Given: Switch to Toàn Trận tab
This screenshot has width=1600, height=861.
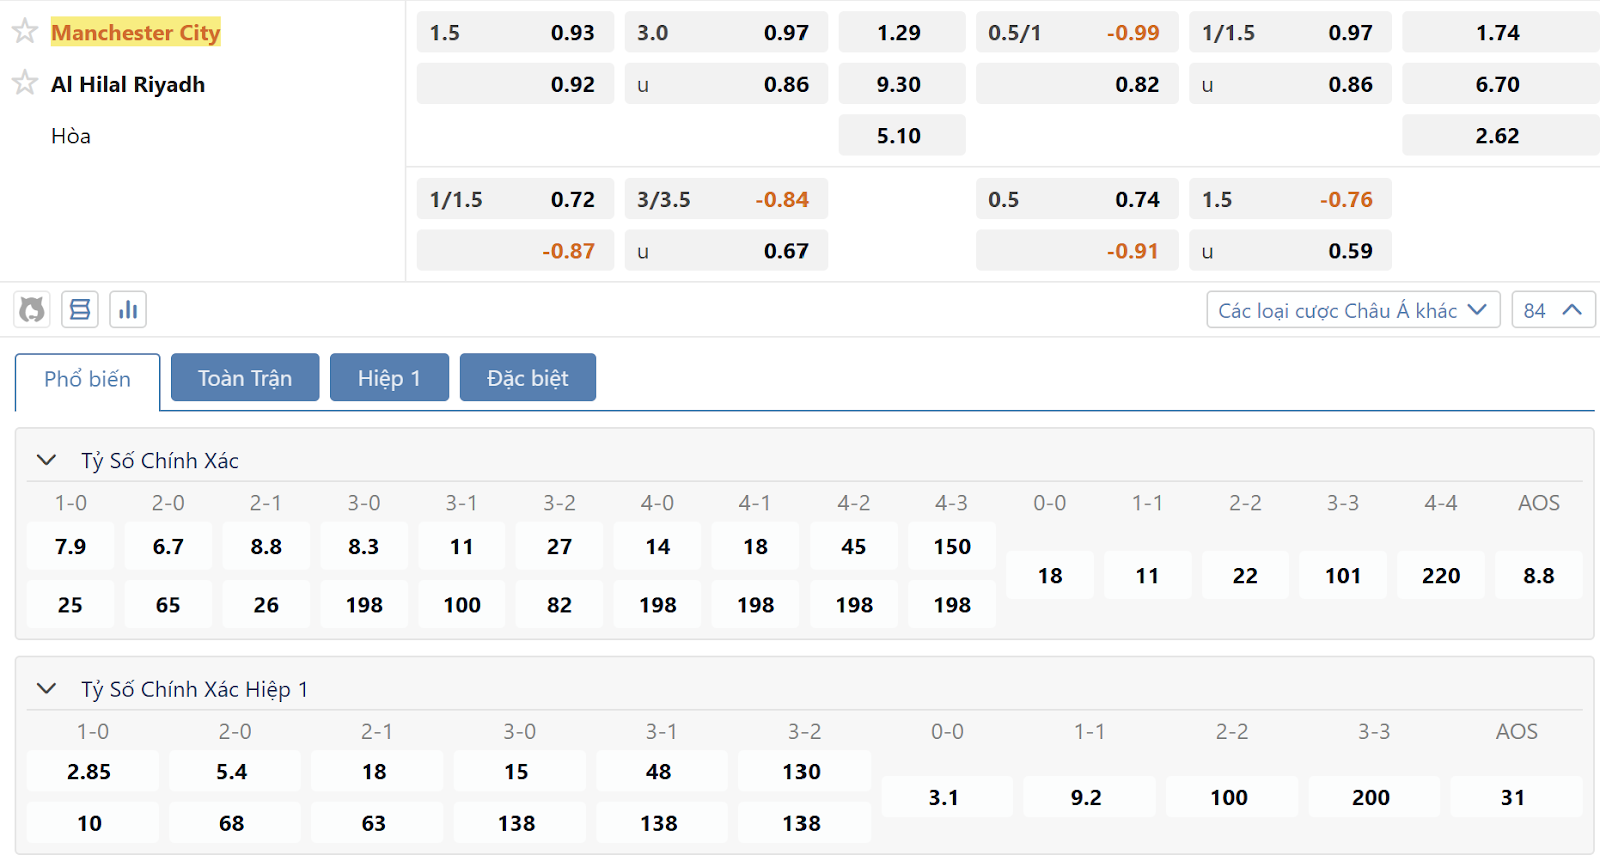Looking at the screenshot, I should pyautogui.click(x=245, y=378).
